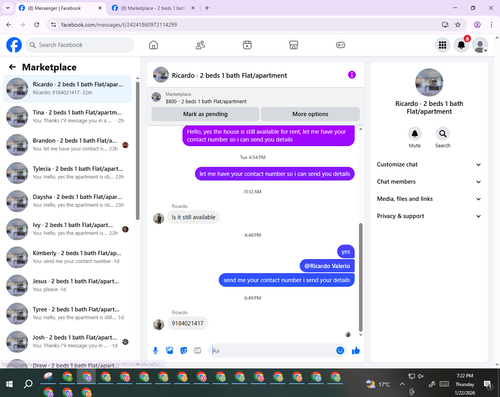500x397 pixels.
Task: Open the Video icon in top navigation
Action: tap(247, 45)
